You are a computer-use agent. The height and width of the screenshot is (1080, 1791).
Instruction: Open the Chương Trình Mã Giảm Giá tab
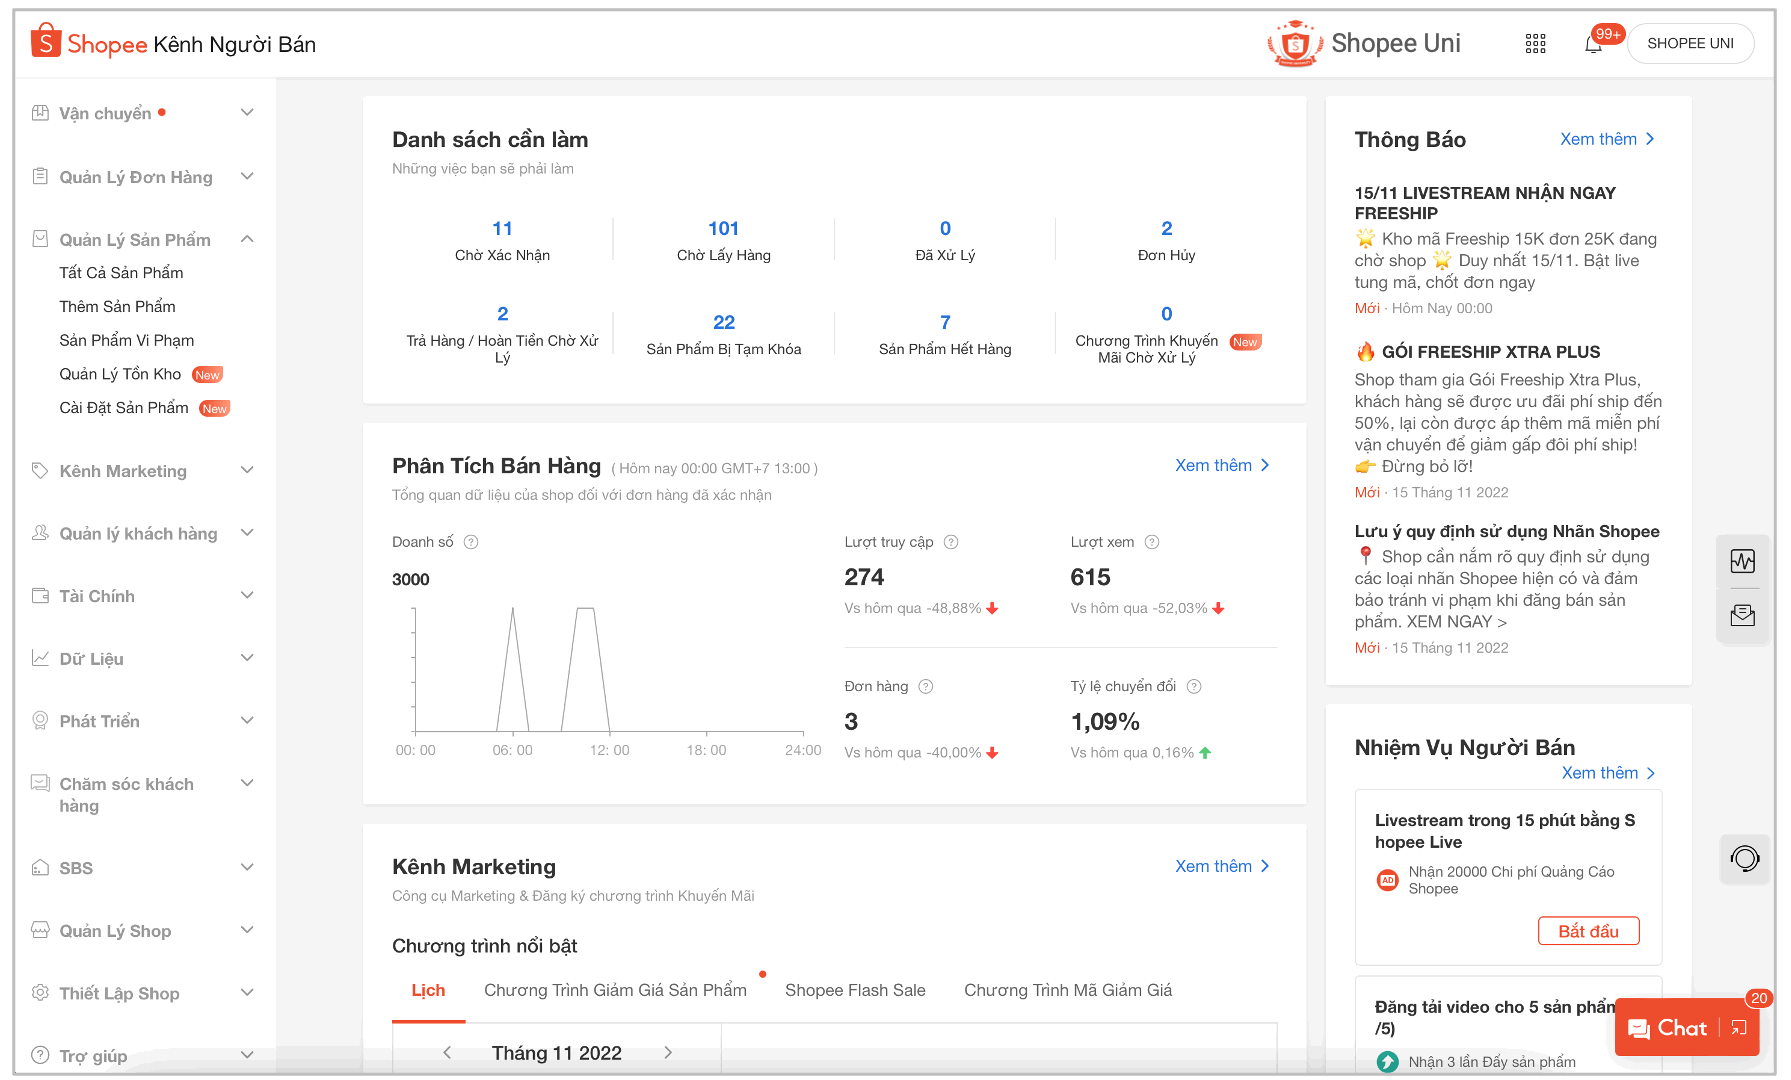pos(1067,990)
